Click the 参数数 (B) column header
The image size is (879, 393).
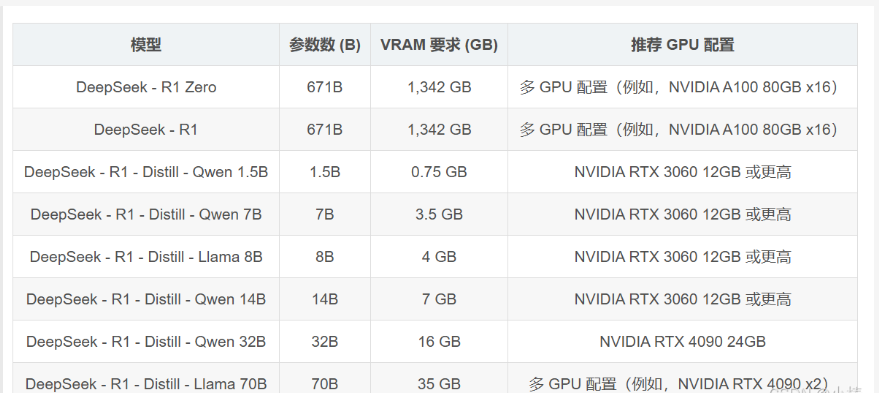click(325, 45)
